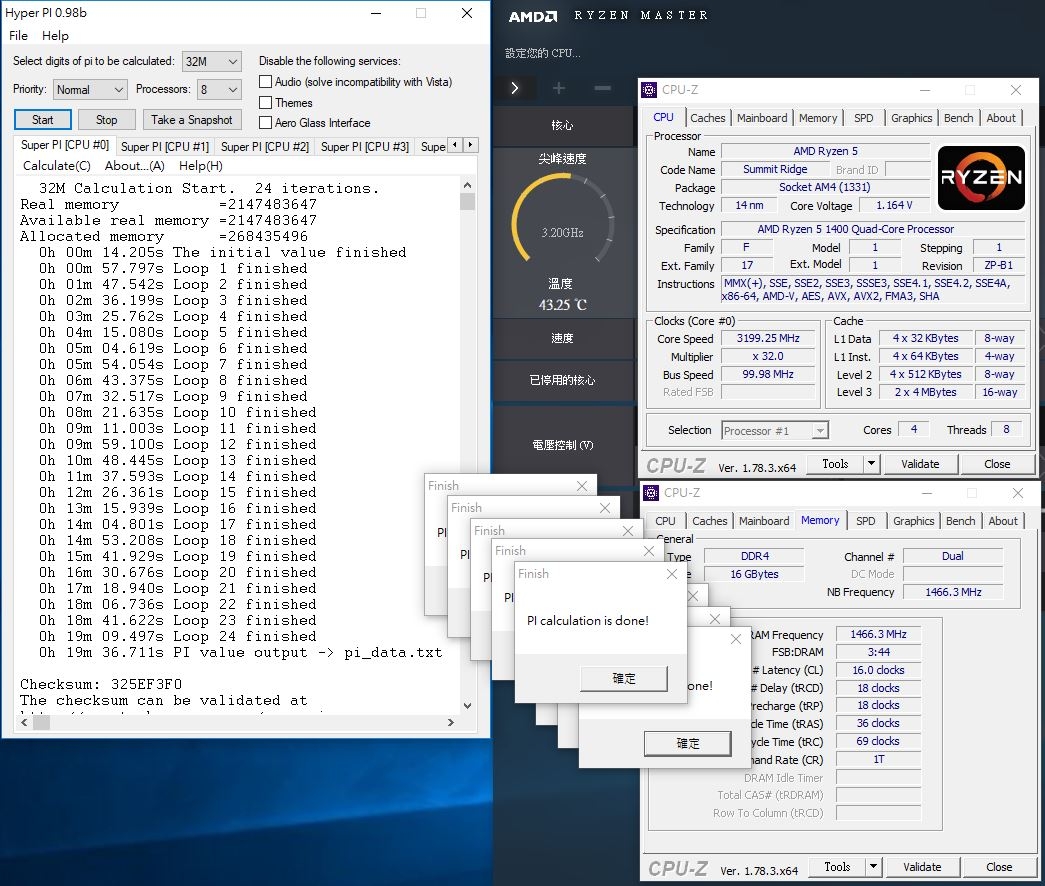Open the Help(H) menu in Super PI
Image resolution: width=1045 pixels, height=886 pixels.
pos(201,165)
